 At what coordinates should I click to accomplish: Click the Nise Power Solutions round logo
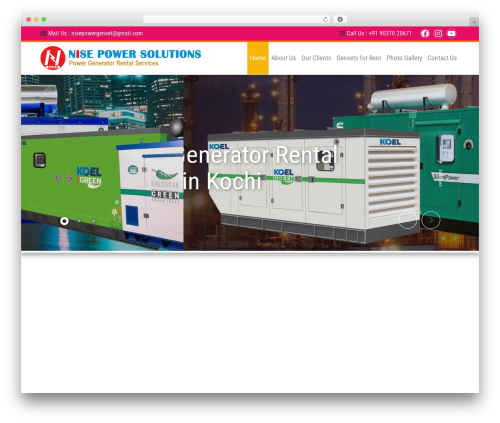pos(53,58)
